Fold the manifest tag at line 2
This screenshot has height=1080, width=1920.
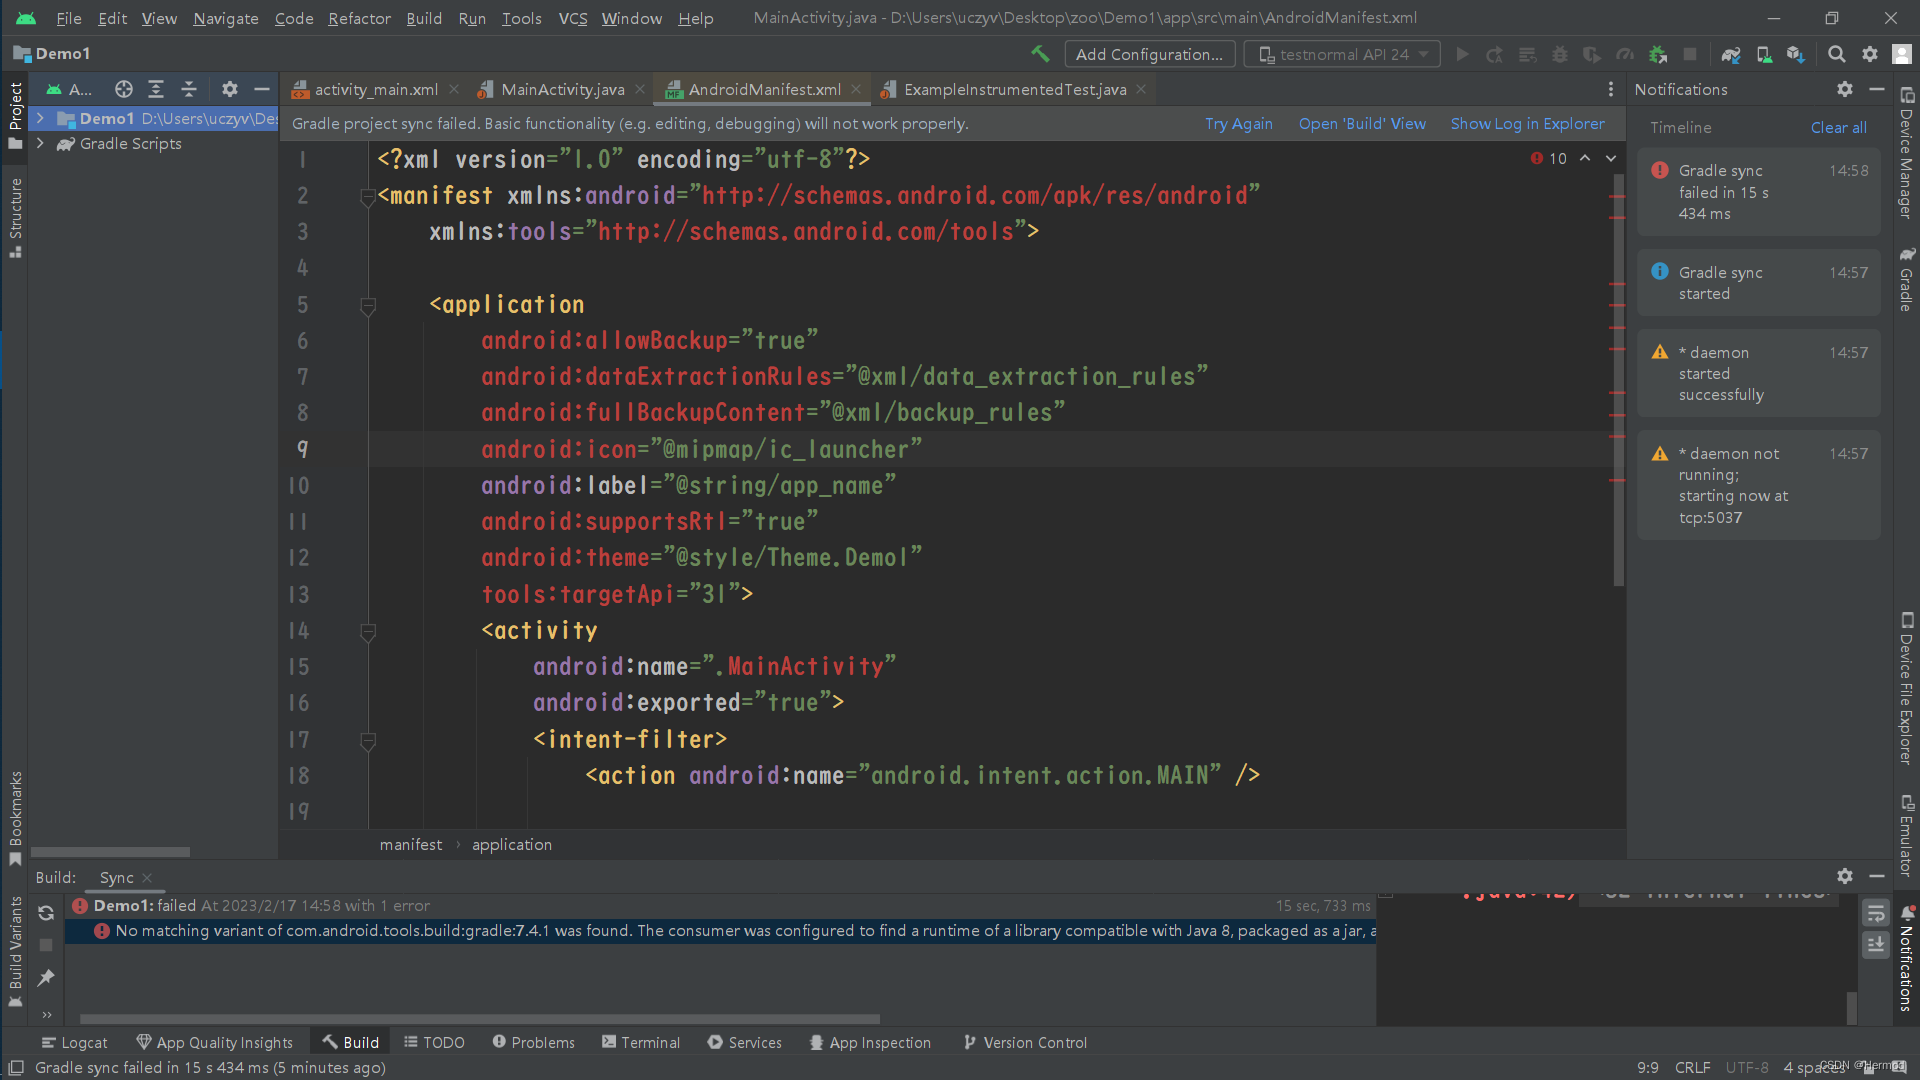pyautogui.click(x=368, y=197)
